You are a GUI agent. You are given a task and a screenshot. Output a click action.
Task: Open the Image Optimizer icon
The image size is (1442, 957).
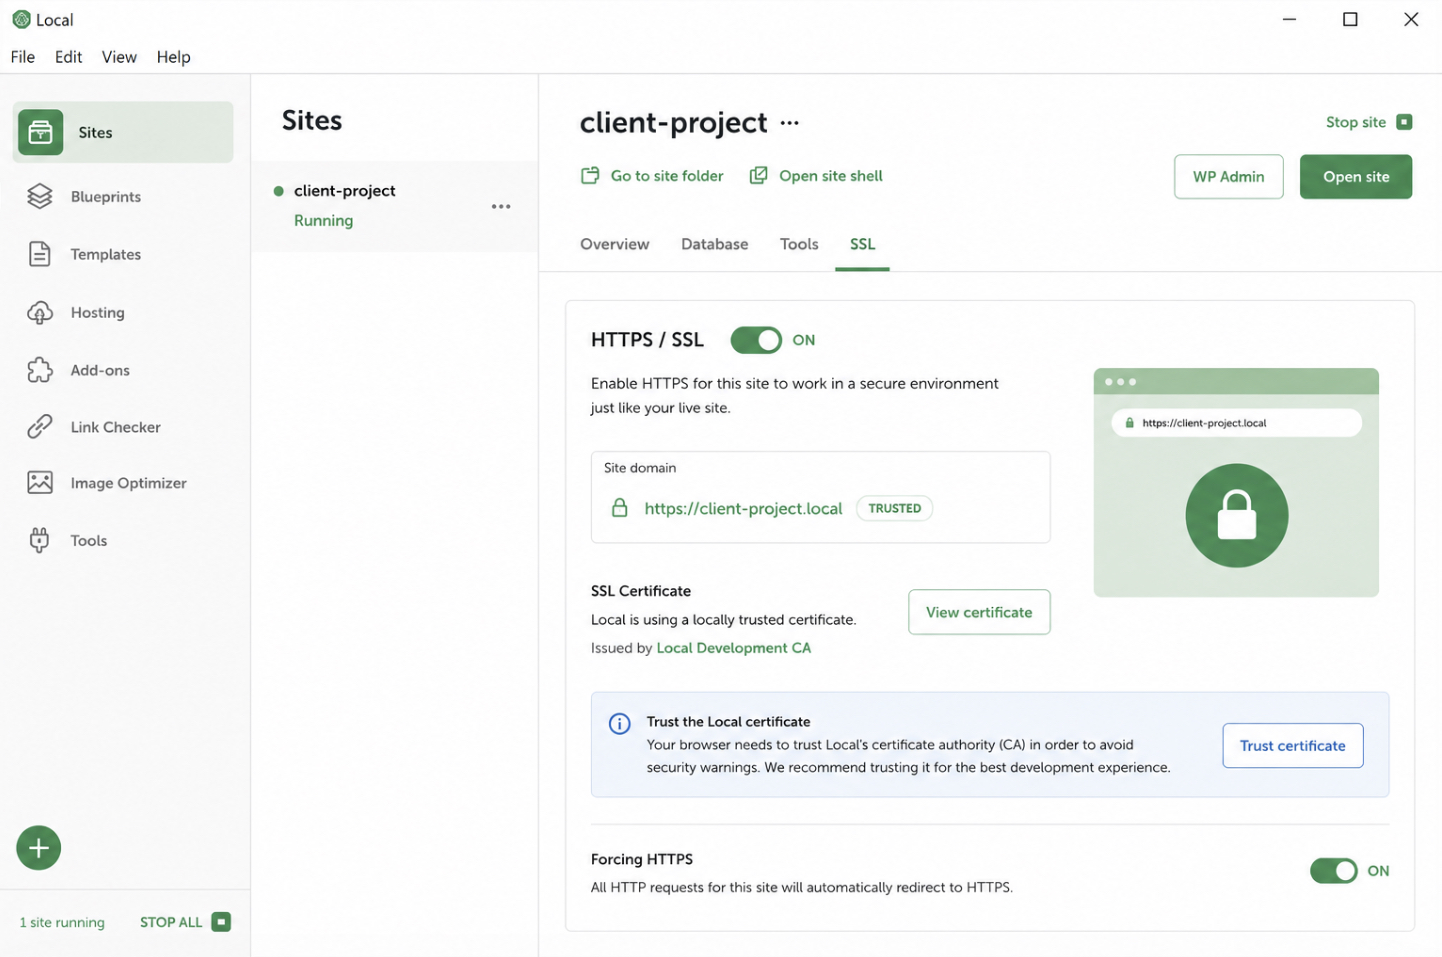[x=40, y=483]
